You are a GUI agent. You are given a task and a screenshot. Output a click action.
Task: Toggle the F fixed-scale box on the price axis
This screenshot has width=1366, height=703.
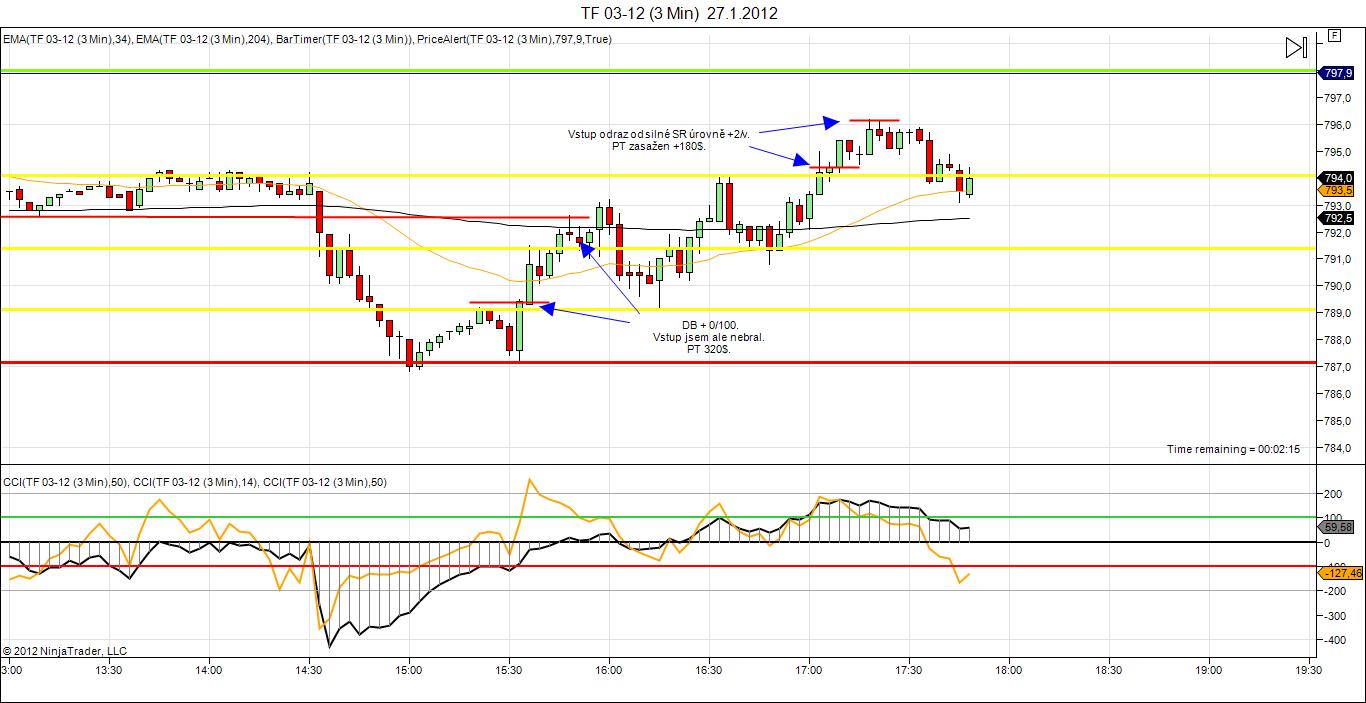coord(1334,35)
